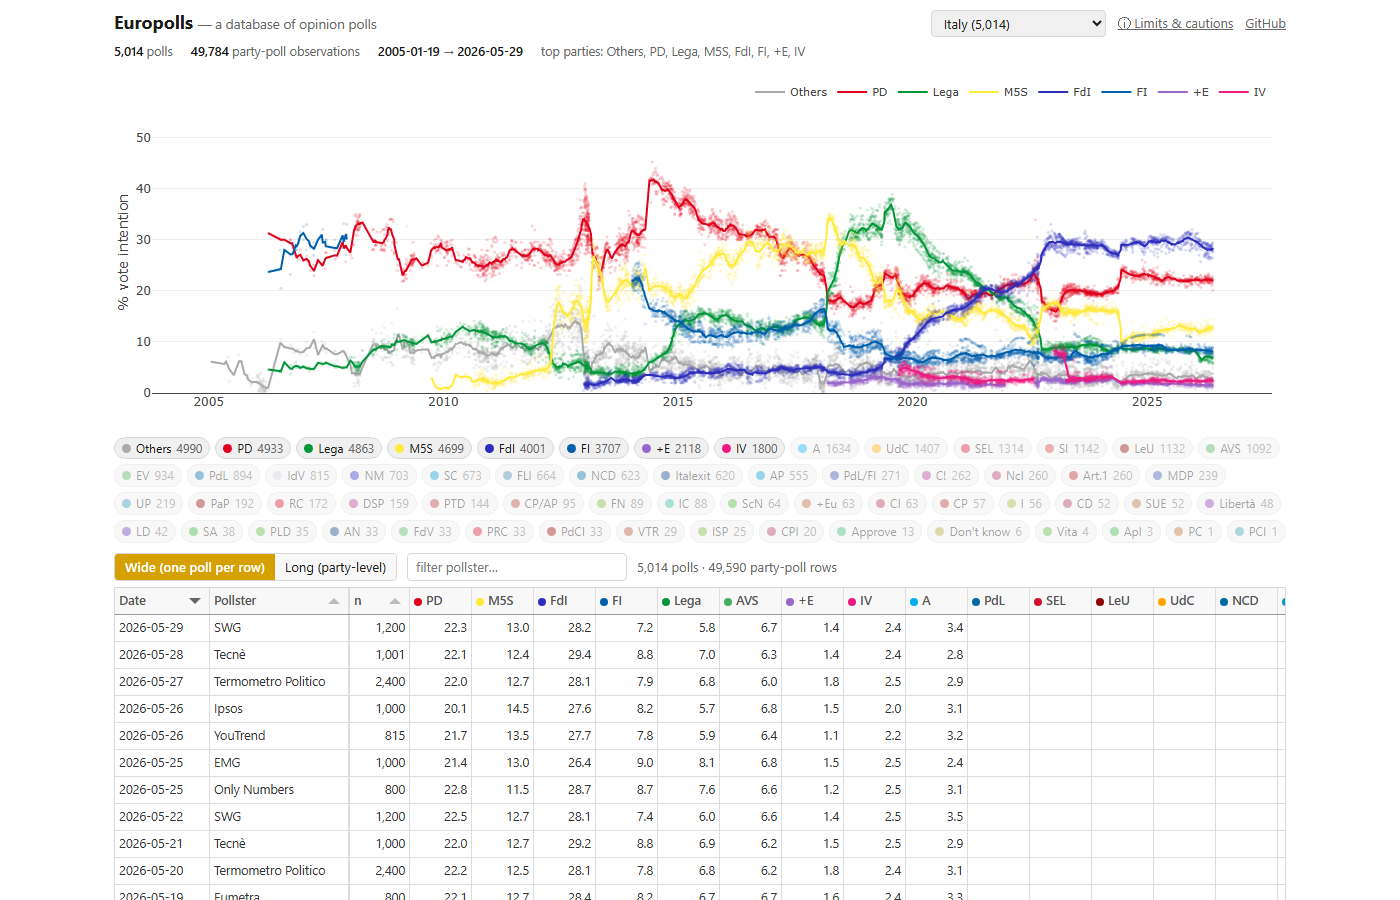Image resolution: width=1400 pixels, height=900 pixels.
Task: Open the Limits & cautions link
Action: click(1175, 24)
